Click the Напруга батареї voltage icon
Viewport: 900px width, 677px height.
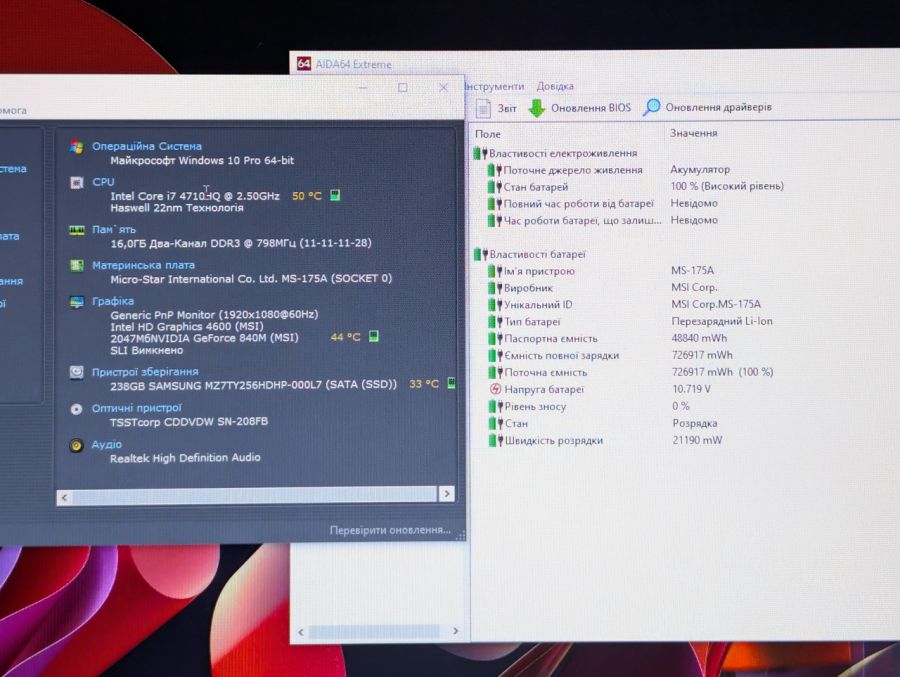[495, 389]
